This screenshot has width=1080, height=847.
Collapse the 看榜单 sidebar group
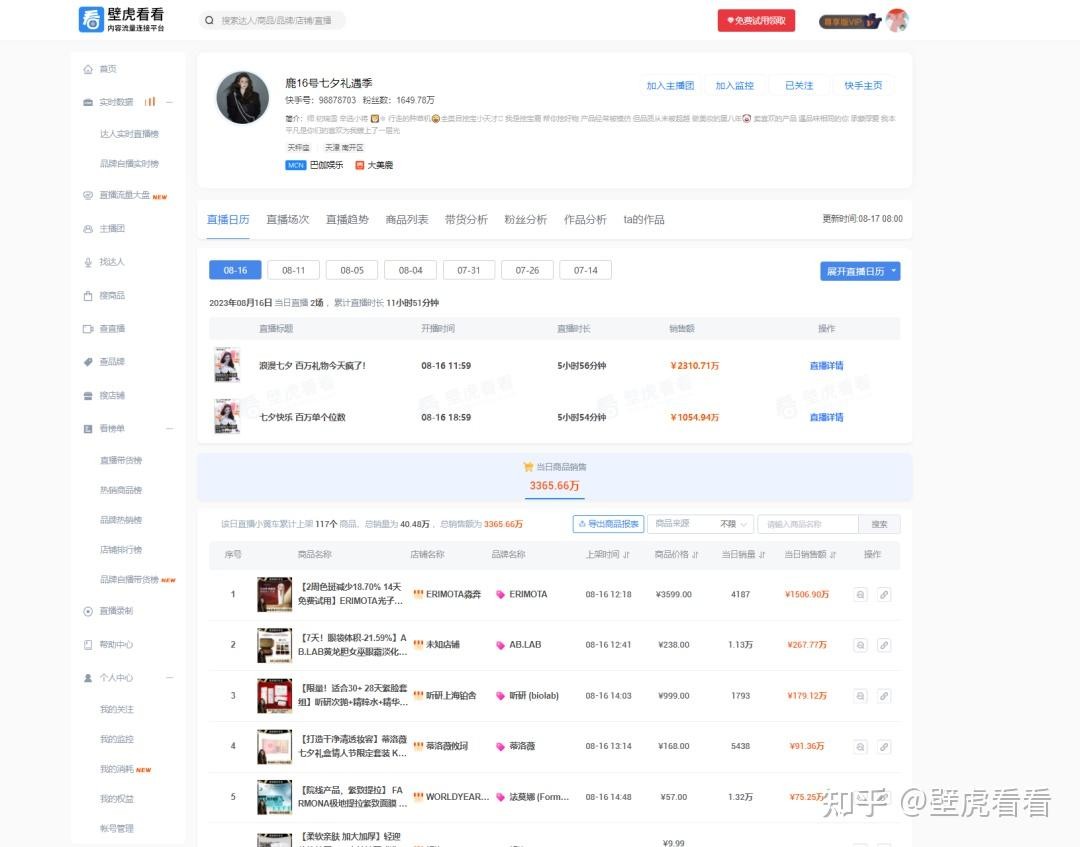click(169, 428)
